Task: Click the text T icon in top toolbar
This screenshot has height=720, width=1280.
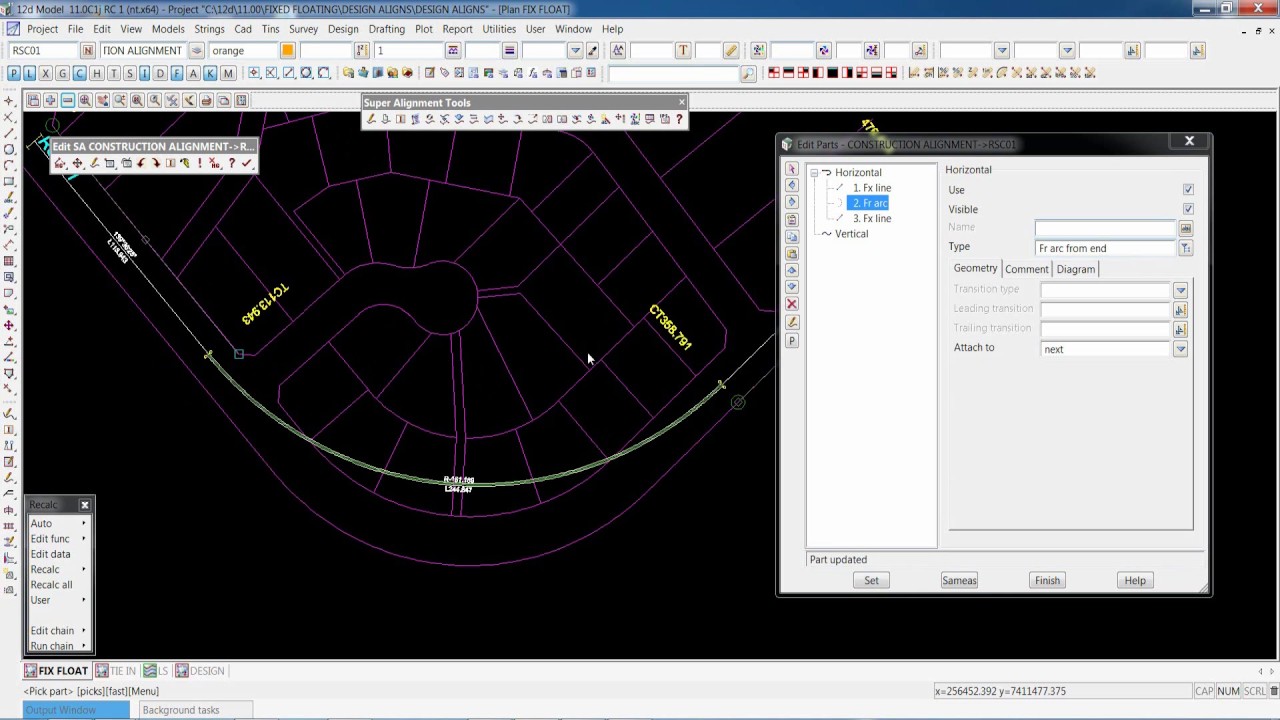Action: (x=683, y=50)
